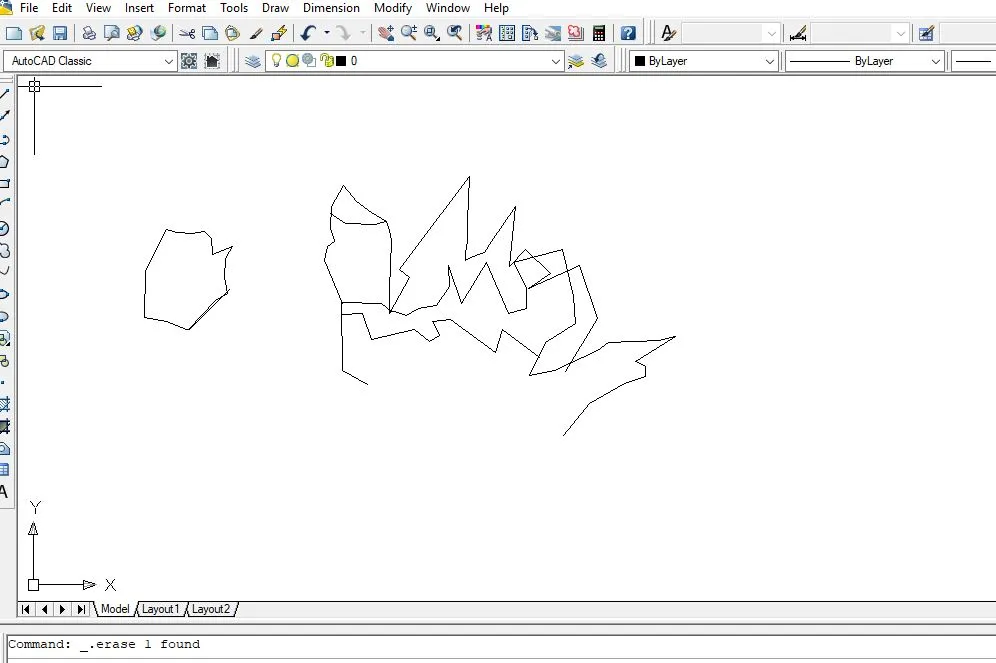This screenshot has height=663, width=996.
Task: Click the Plot printer icon
Action: point(89,33)
